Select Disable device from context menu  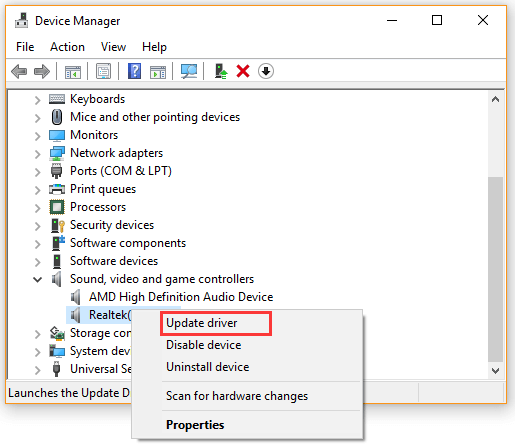[204, 345]
